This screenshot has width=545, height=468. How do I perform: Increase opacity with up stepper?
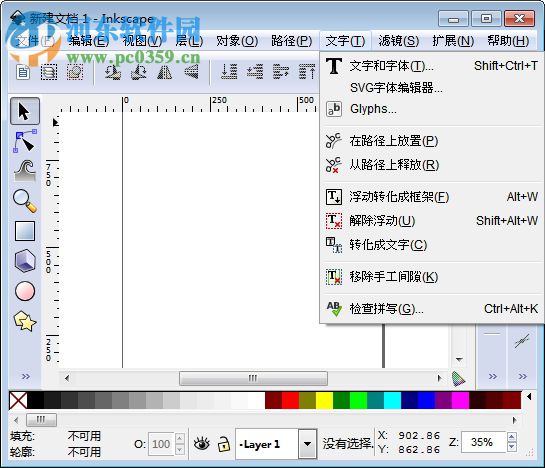click(179, 438)
